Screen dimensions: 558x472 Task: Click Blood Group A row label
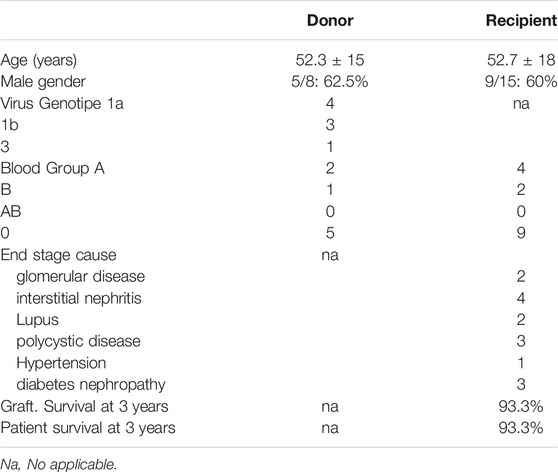[x=52, y=168]
